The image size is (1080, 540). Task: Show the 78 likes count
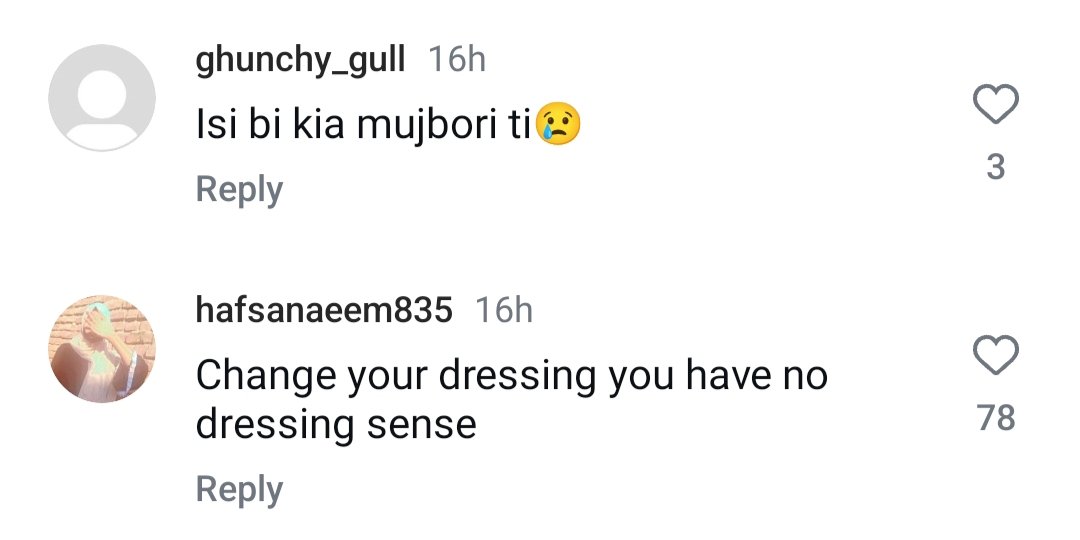(996, 417)
